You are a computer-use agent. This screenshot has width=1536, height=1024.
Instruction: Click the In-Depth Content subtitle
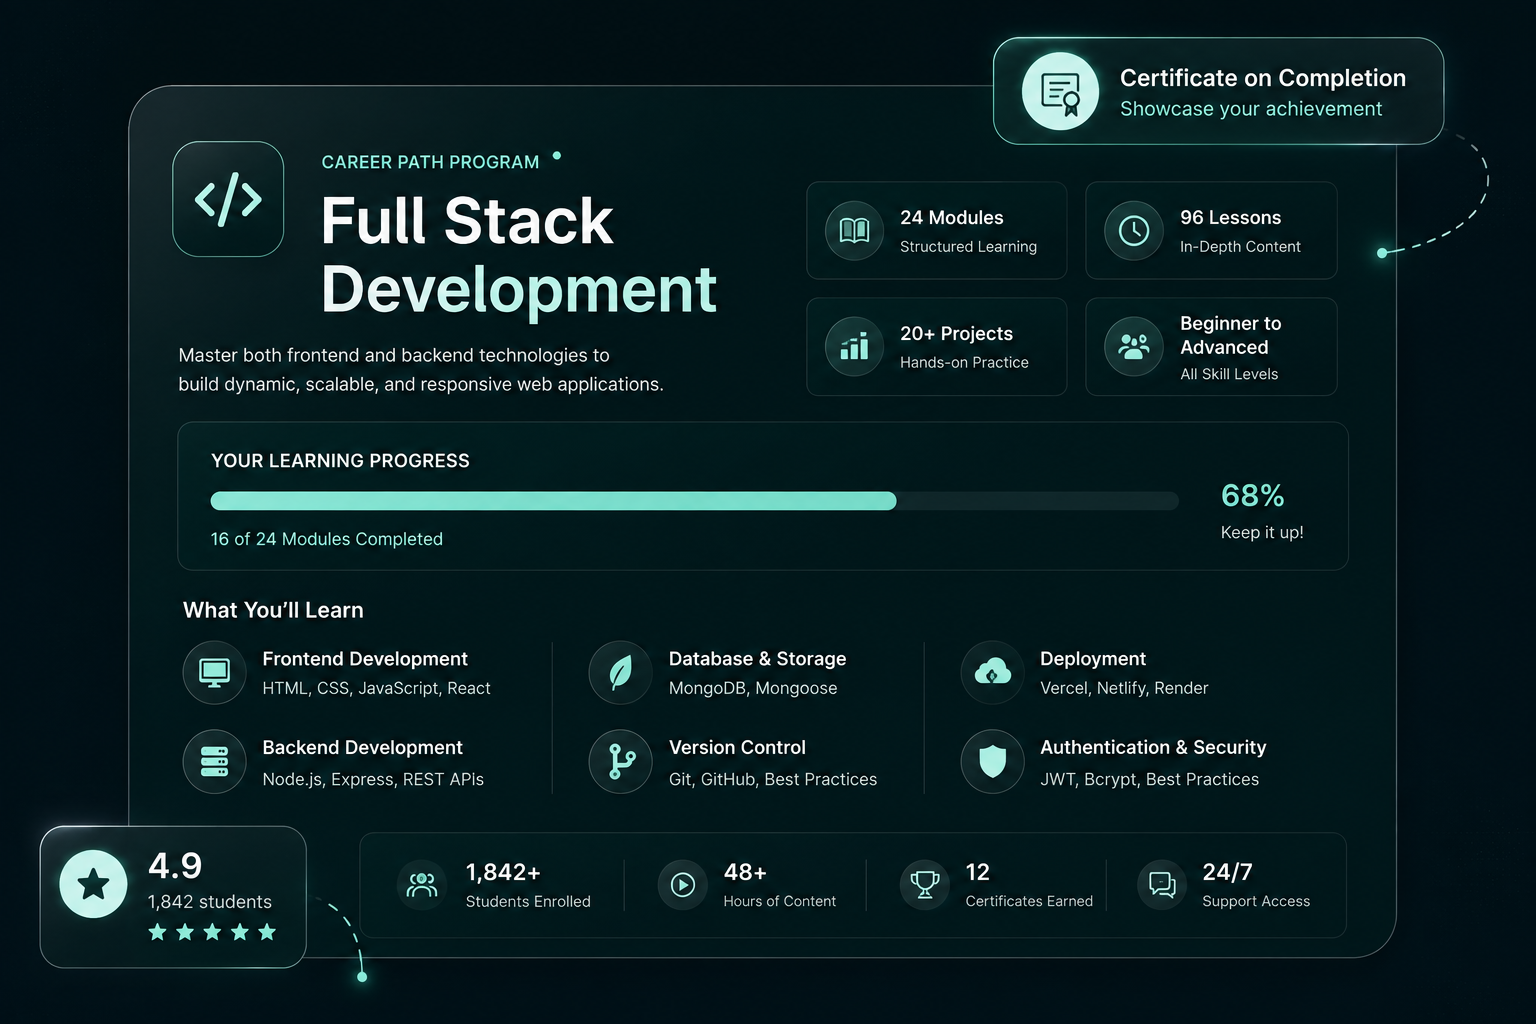[x=1240, y=247]
